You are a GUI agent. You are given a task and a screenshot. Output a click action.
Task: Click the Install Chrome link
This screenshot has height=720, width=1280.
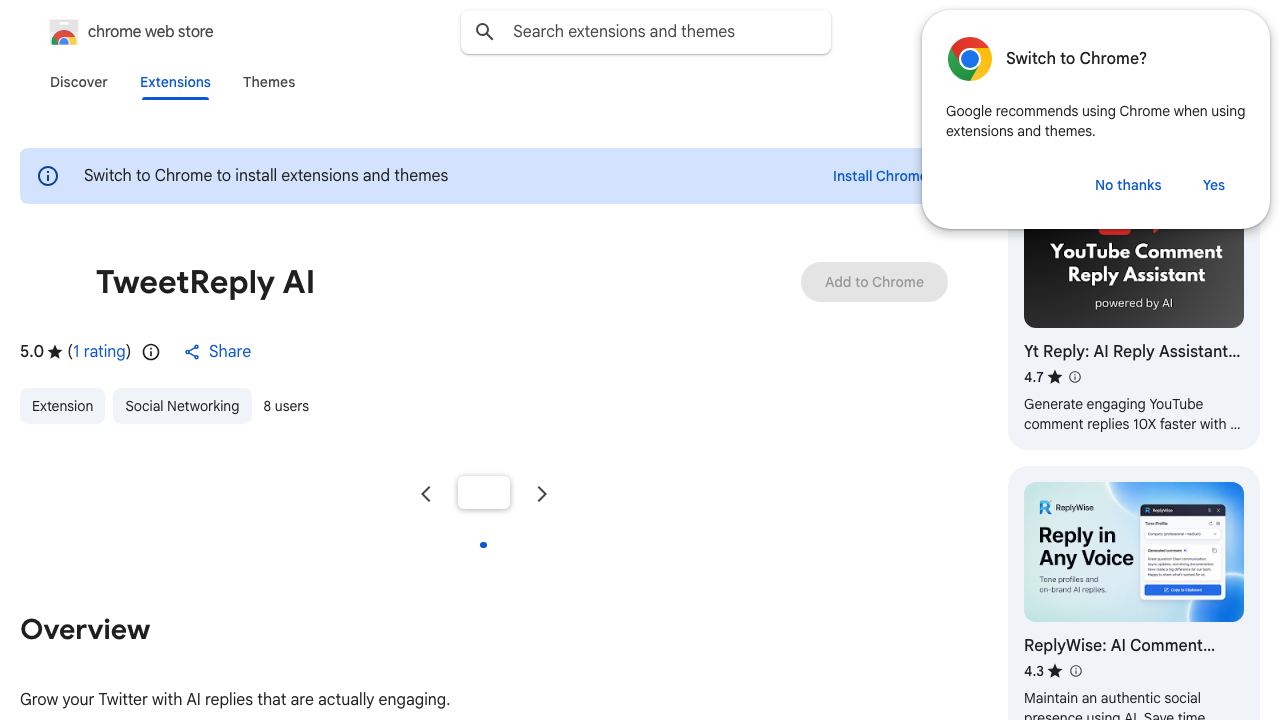[x=880, y=176]
